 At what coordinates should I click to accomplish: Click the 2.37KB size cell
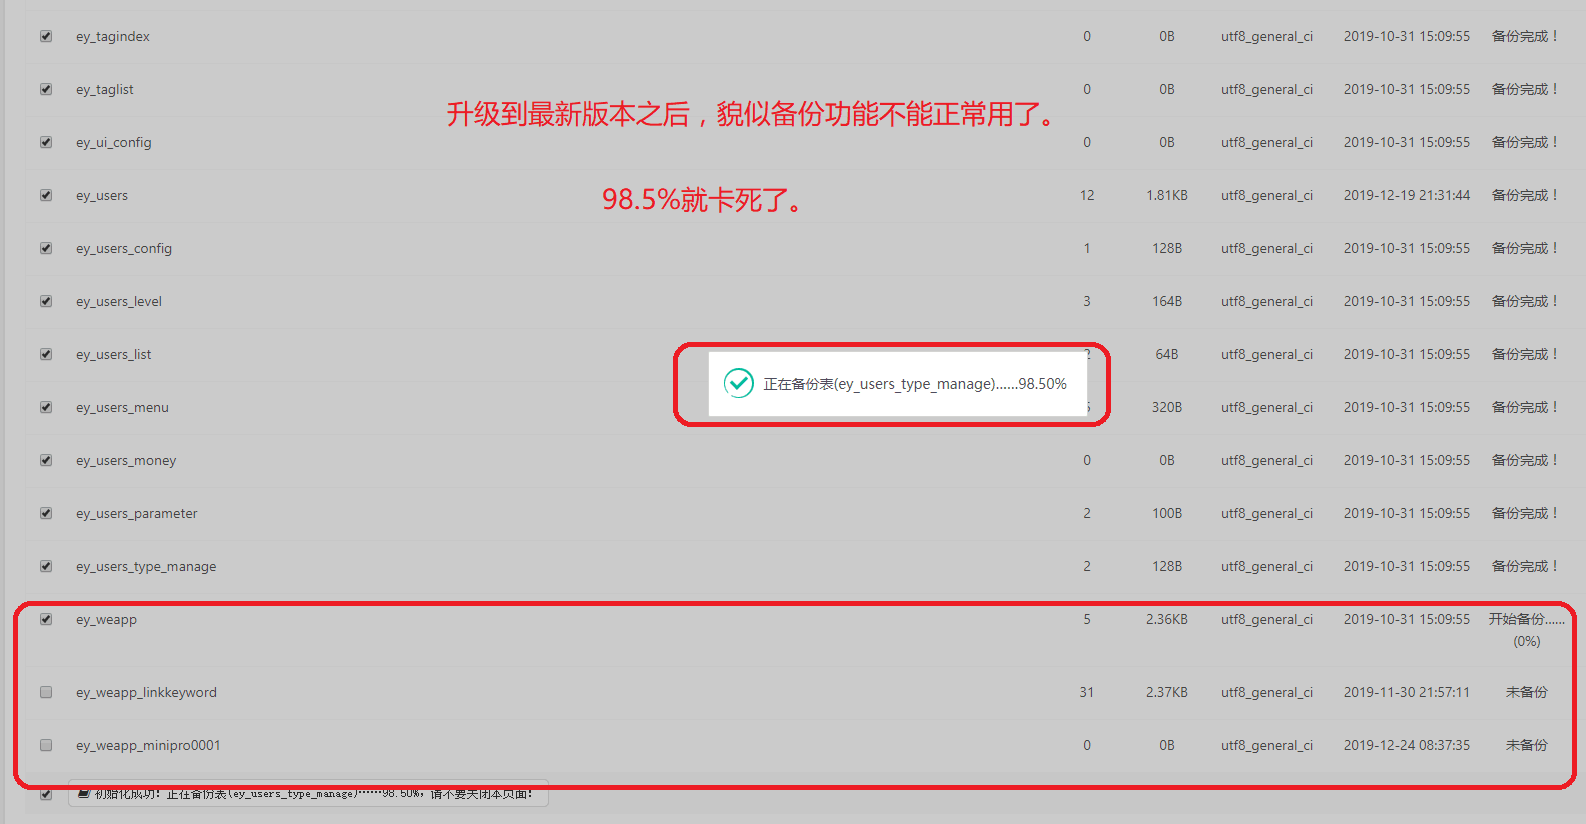point(1167,692)
